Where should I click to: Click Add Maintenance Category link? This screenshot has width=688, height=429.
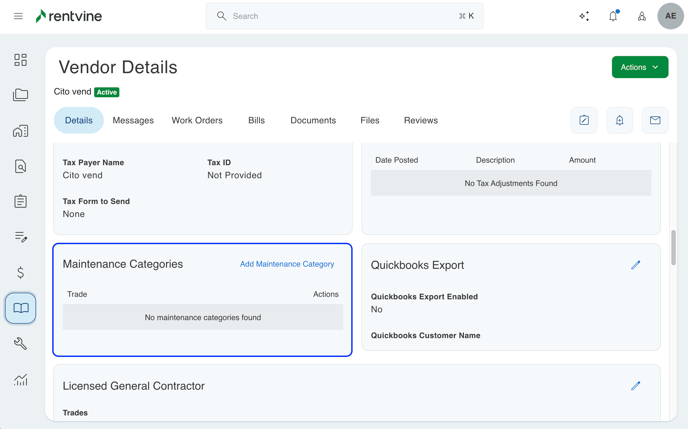(x=287, y=264)
